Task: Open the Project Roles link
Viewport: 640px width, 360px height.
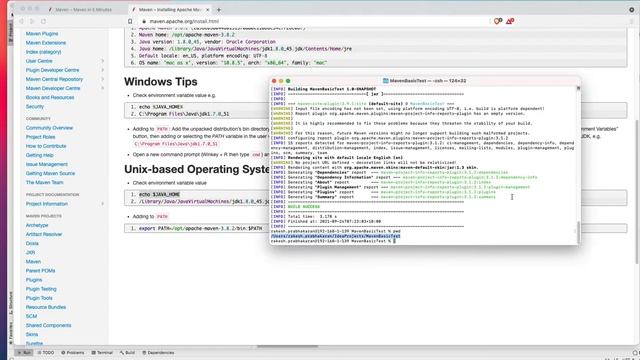Action: pyautogui.click(x=40, y=137)
